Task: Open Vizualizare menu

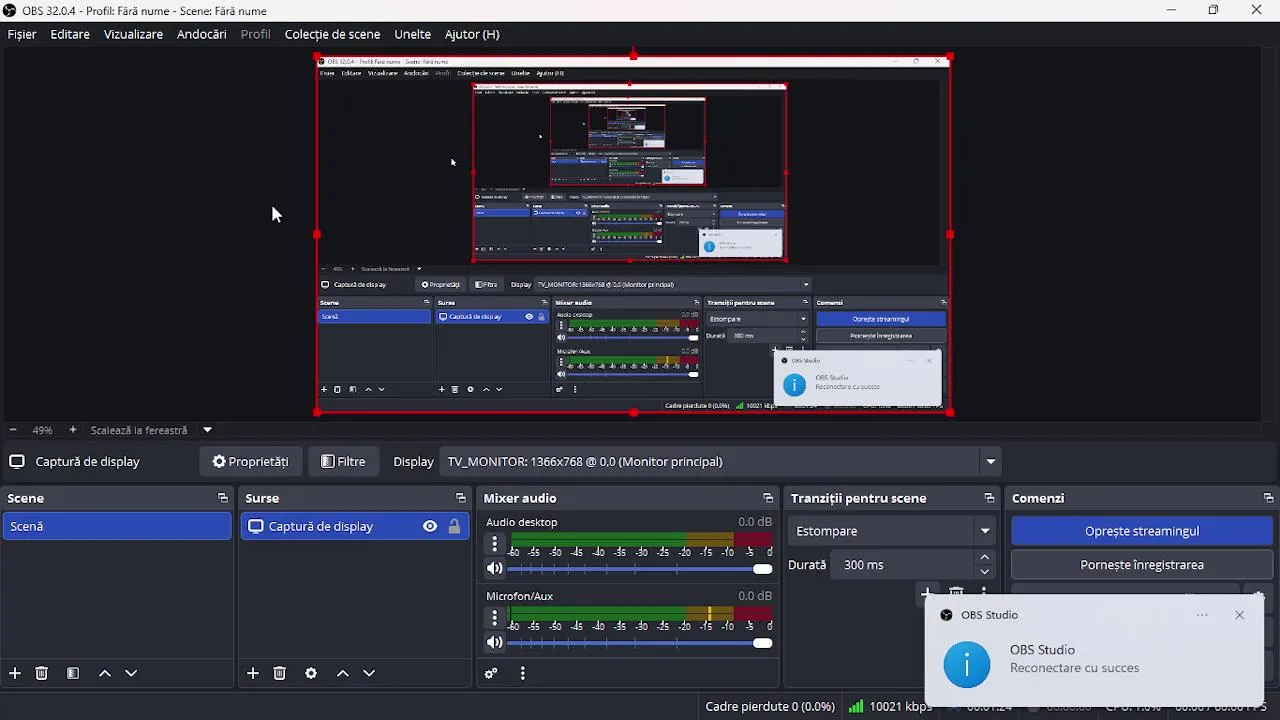Action: (x=133, y=34)
